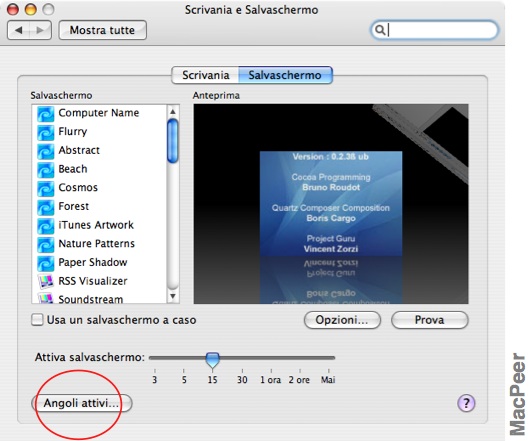Click the purple help question mark icon

pyautogui.click(x=466, y=403)
